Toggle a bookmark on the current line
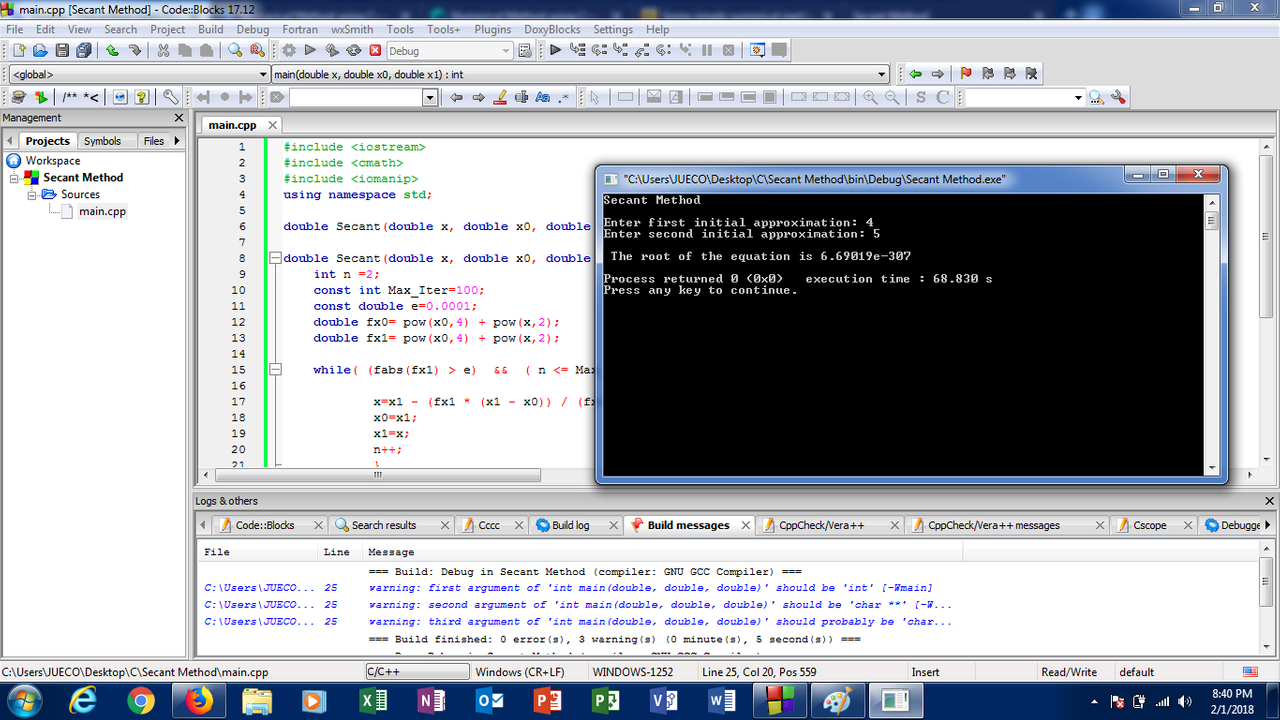This screenshot has width=1280, height=720. 227,97
